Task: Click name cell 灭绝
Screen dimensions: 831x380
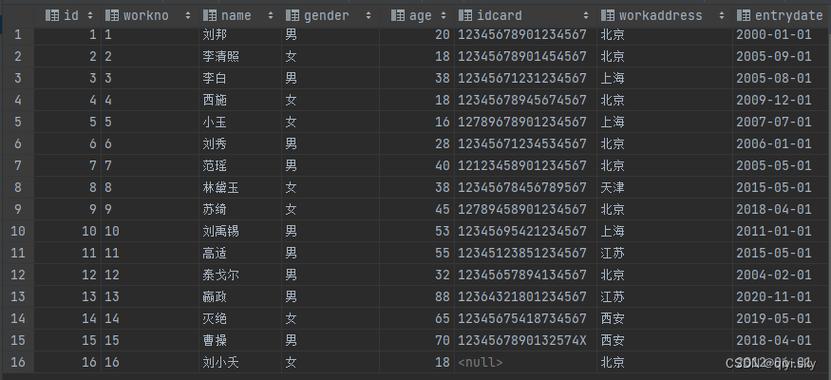Action: click(x=215, y=319)
